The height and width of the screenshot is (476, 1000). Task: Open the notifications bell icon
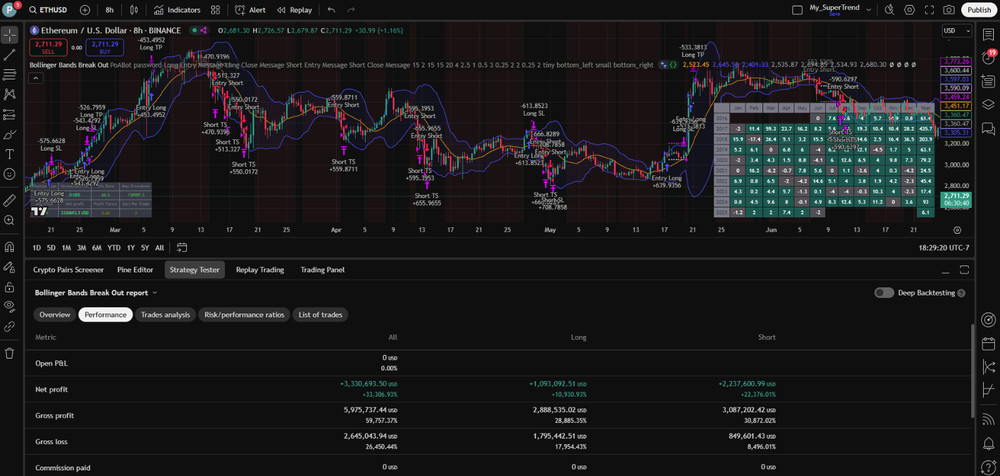click(989, 442)
